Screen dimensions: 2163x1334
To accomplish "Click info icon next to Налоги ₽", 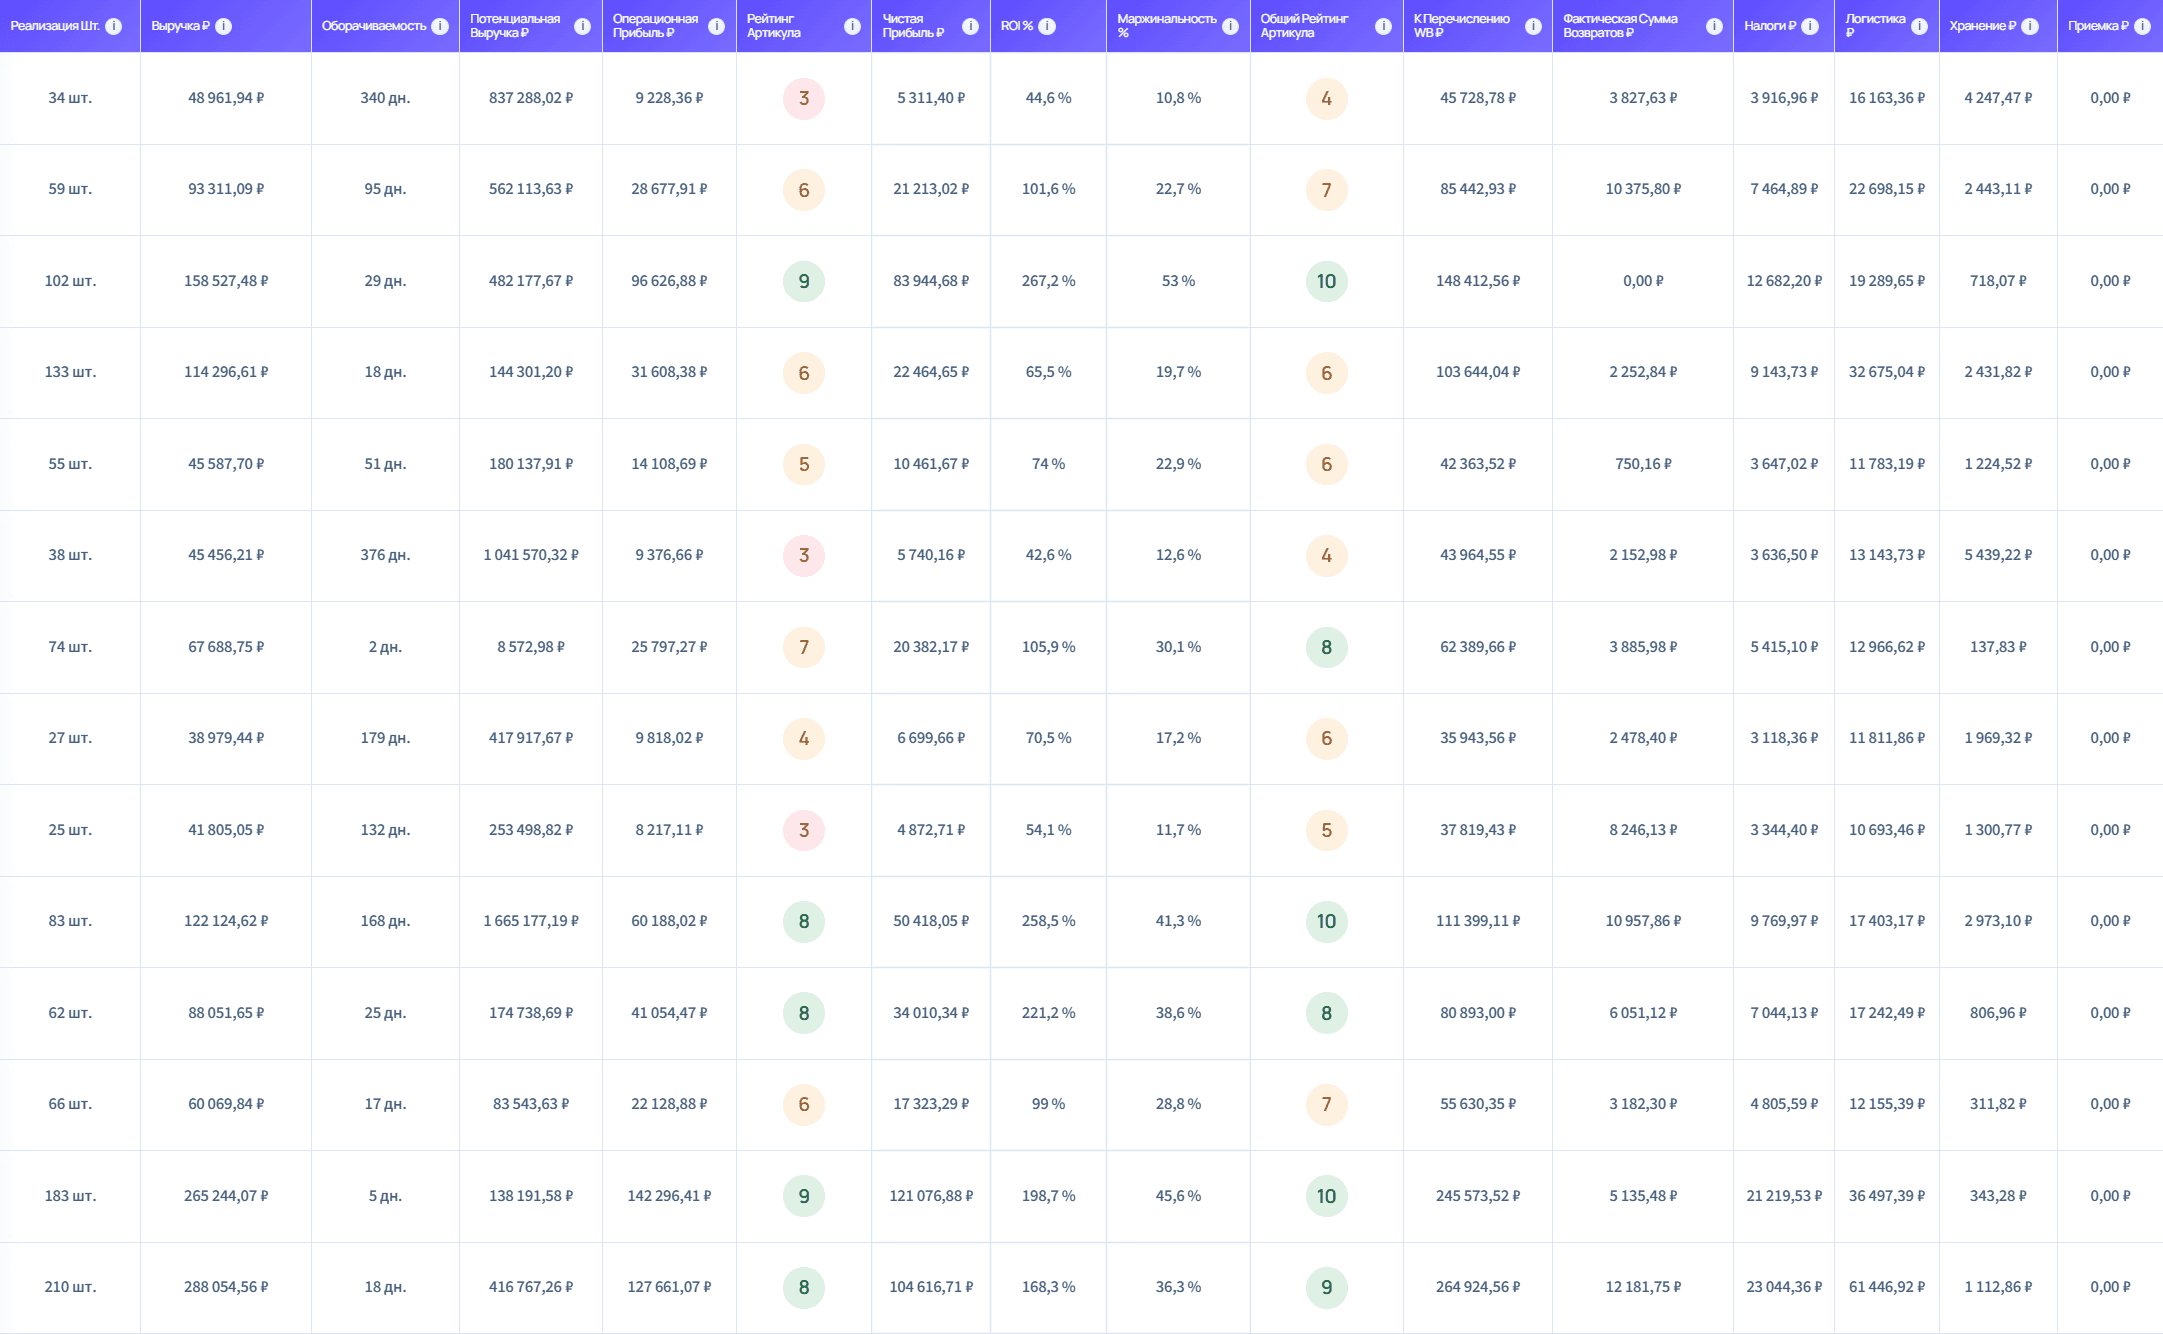I will point(1810,26).
